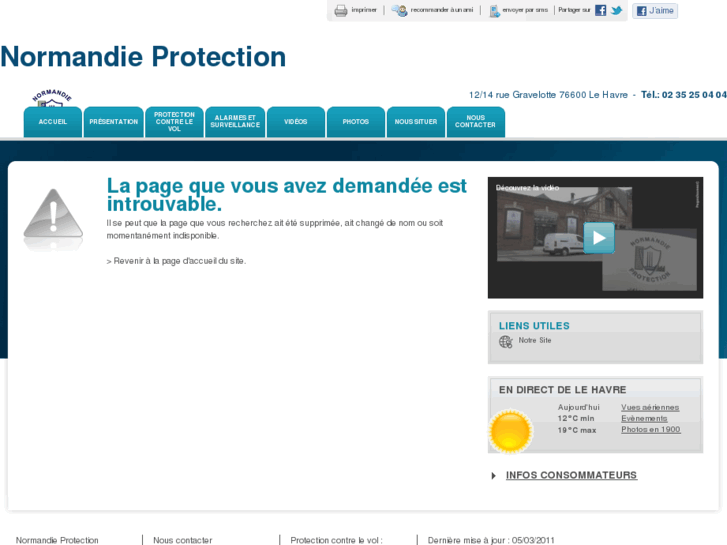Viewport: 727px width, 545px height.
Task: Click the 19°C max temperature text
Action: point(577,430)
